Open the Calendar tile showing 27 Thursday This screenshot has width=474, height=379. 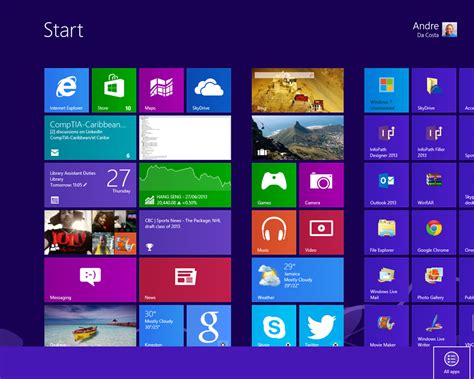(90, 185)
